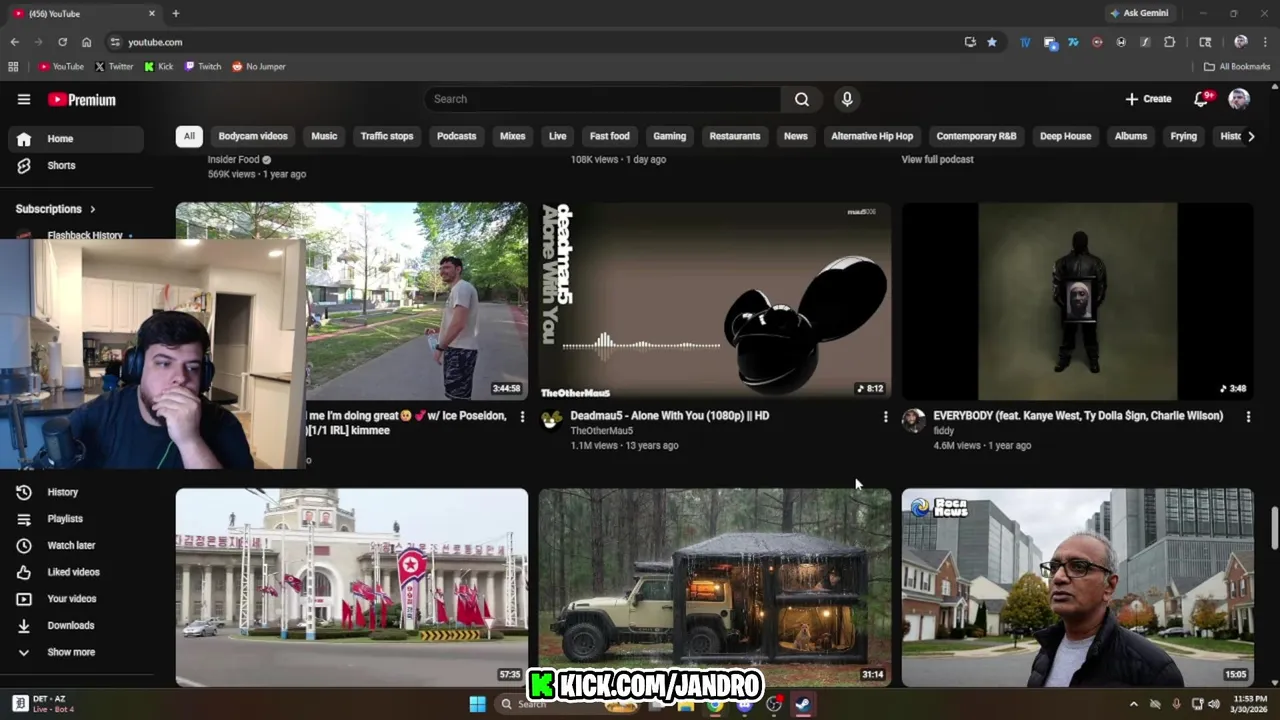This screenshot has height=720, width=1280.
Task: Expand Show more in sidebar
Action: click(75, 652)
